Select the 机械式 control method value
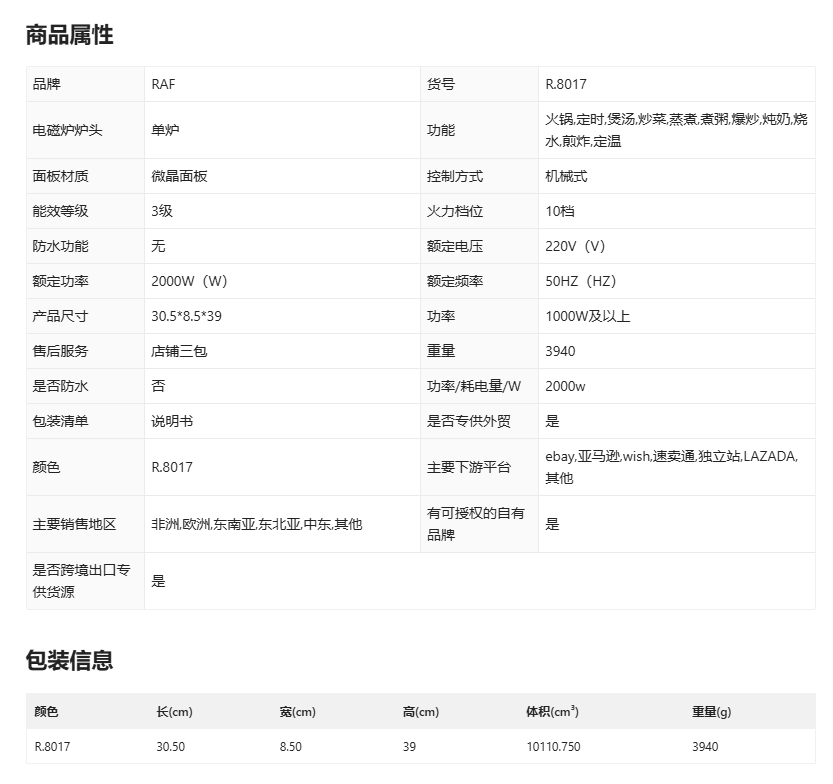Viewport: 833px width, 784px height. (x=566, y=176)
